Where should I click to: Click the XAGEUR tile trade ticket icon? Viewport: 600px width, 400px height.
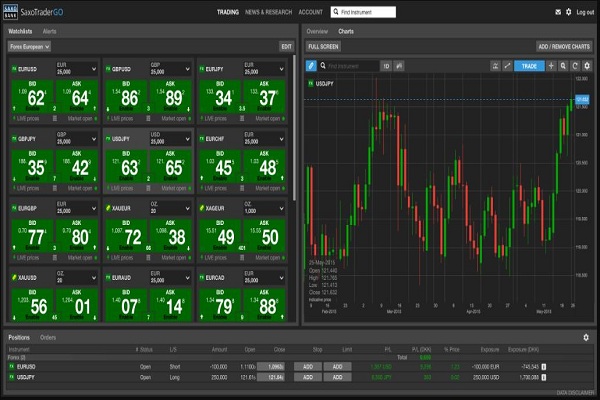pos(242,258)
